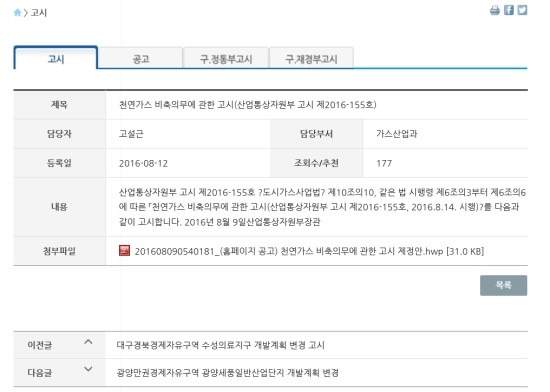Share on Facebook via icon
This screenshot has width=550, height=392.
(509, 10)
